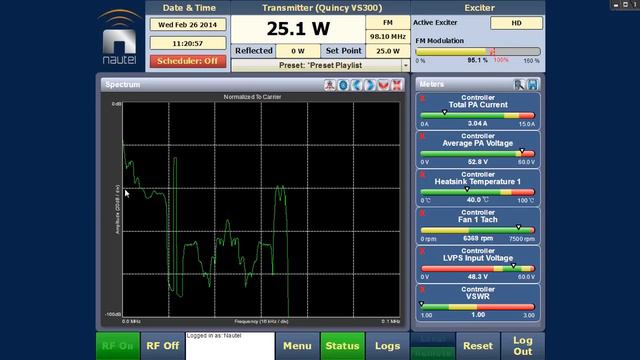
Task: Click the 11:20:57 time field
Action: (187, 43)
